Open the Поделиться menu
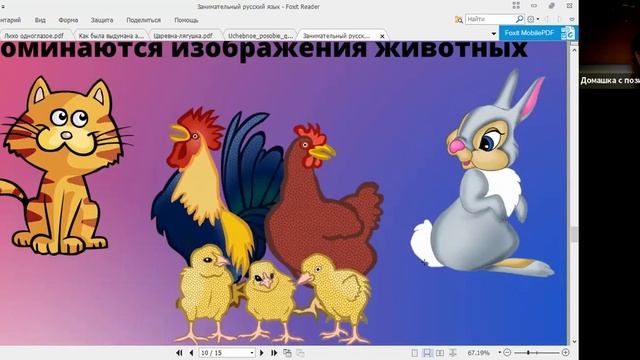This screenshot has width=640, height=360. click(x=143, y=20)
